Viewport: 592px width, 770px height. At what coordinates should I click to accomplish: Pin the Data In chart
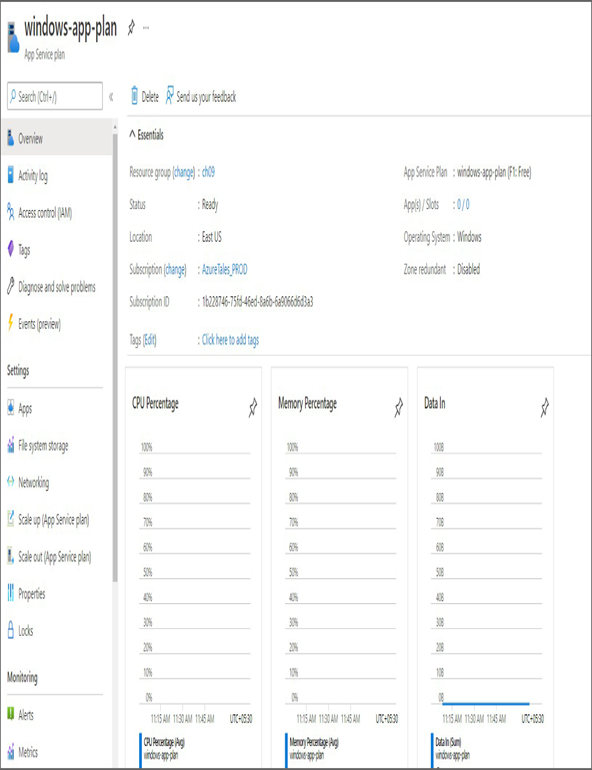[x=544, y=407]
